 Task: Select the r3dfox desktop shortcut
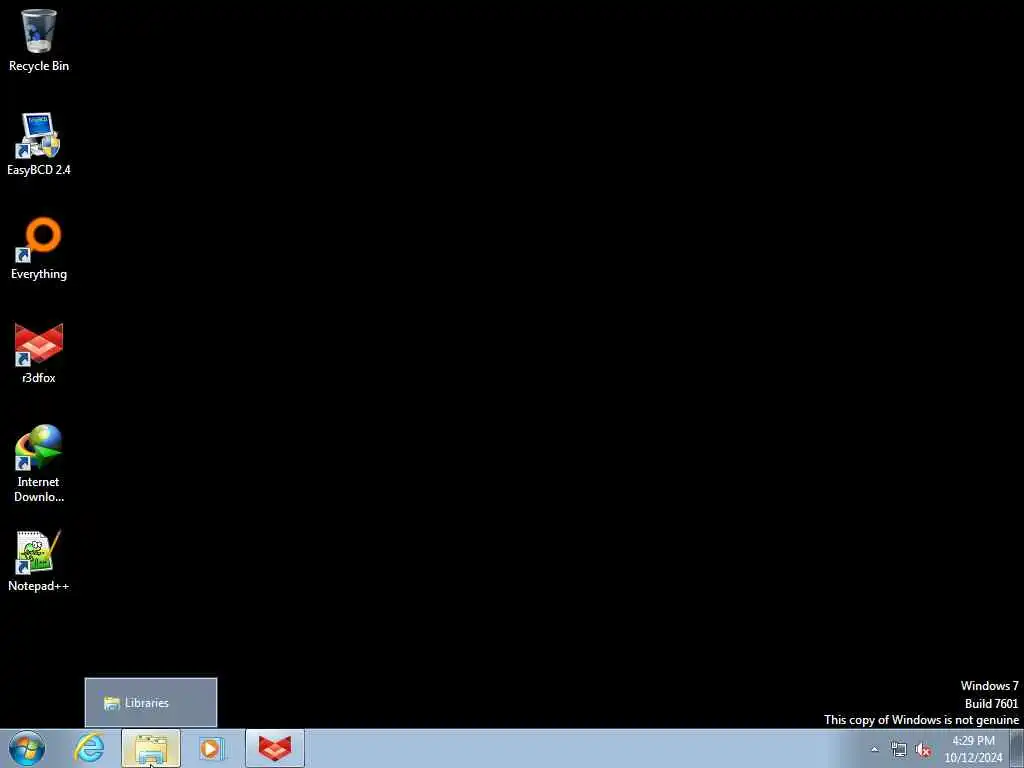pos(39,353)
